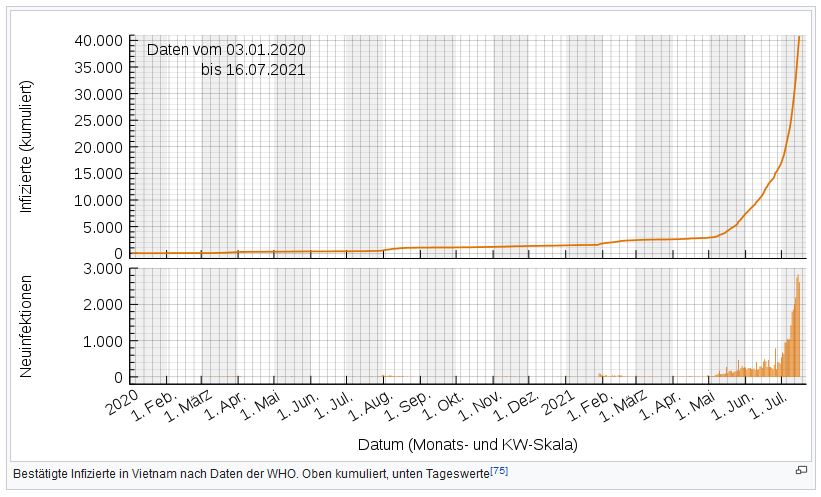Click the daily new infections bar chart
821x497 pixels.
[x=468, y=325]
